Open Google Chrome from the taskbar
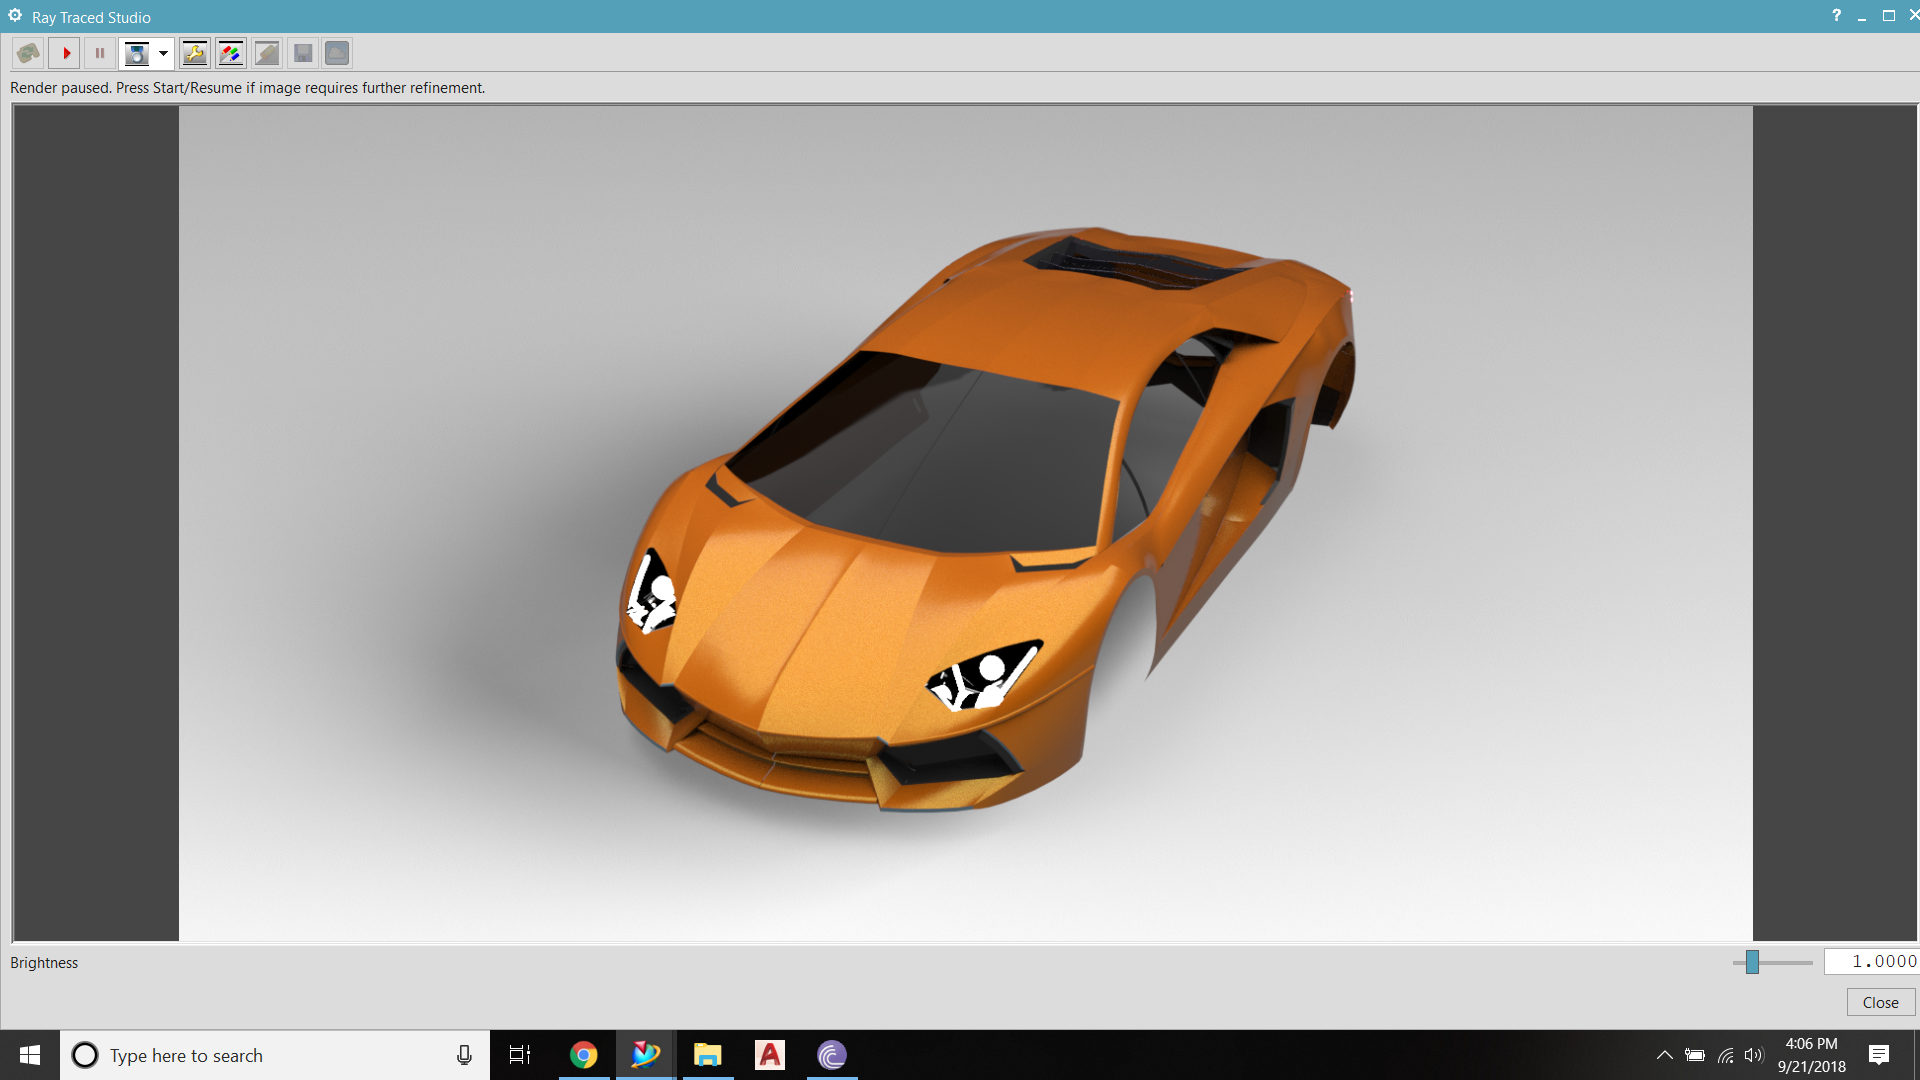This screenshot has height=1080, width=1920. pos(583,1055)
